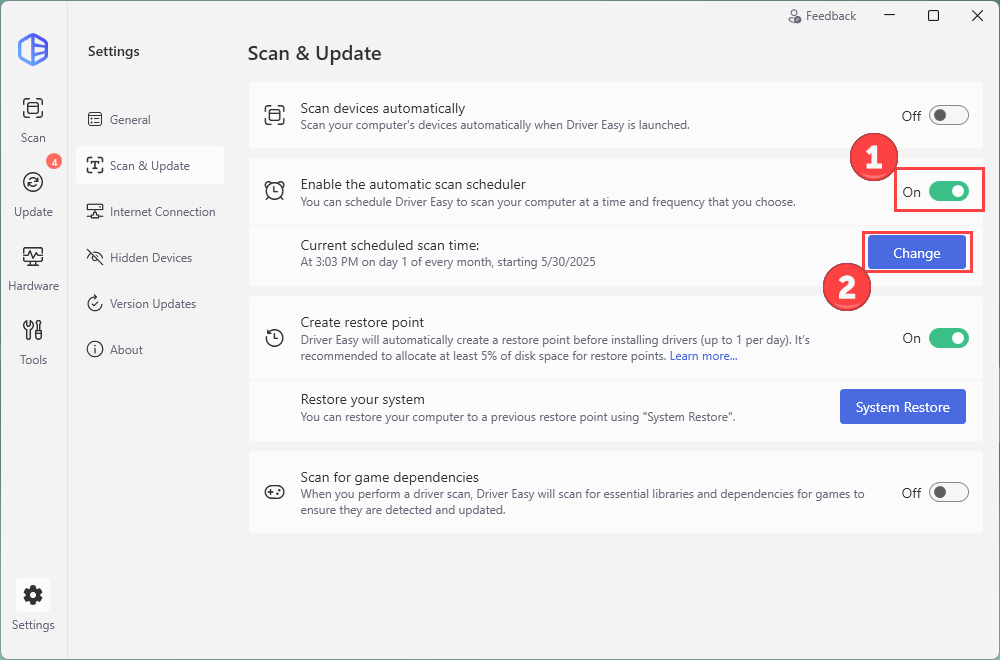Image resolution: width=1000 pixels, height=660 pixels.
Task: Open Version Updates settings page
Action: coord(152,304)
